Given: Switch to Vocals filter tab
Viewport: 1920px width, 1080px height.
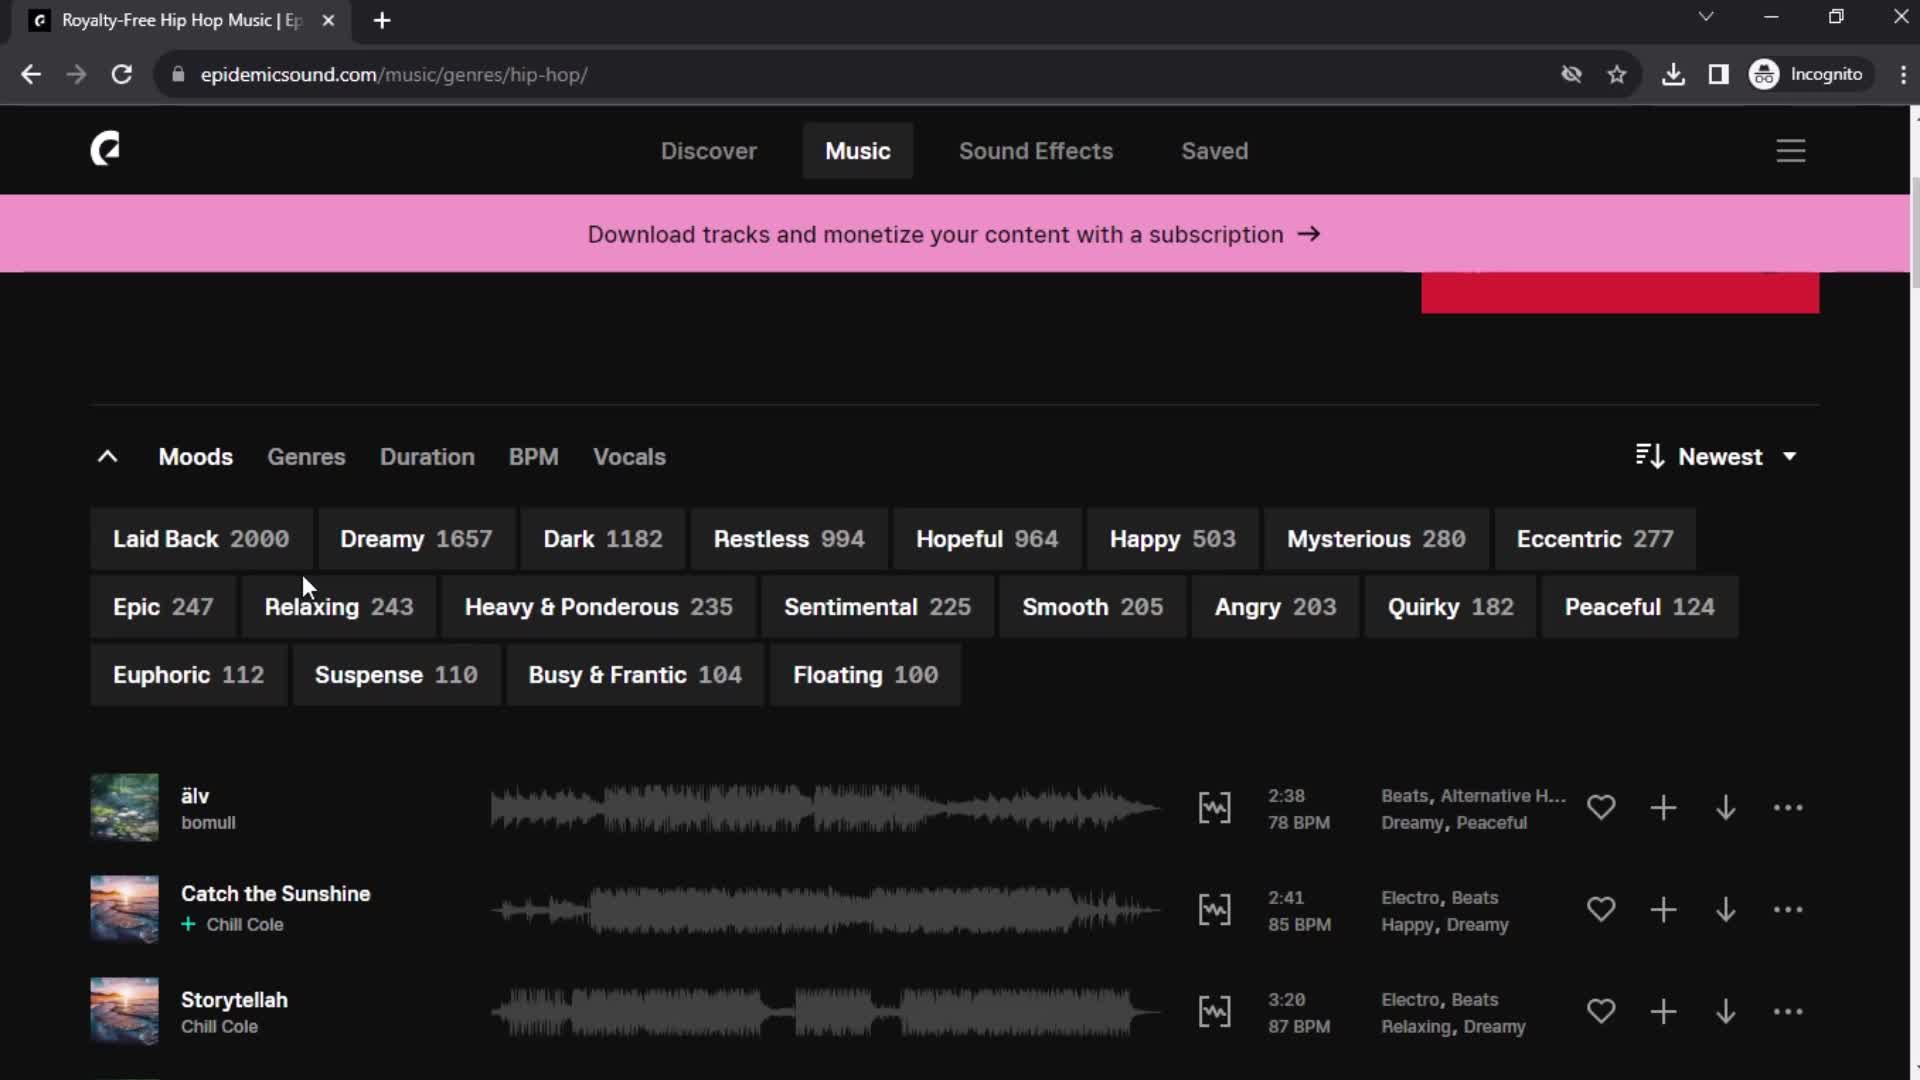Looking at the screenshot, I should (629, 456).
